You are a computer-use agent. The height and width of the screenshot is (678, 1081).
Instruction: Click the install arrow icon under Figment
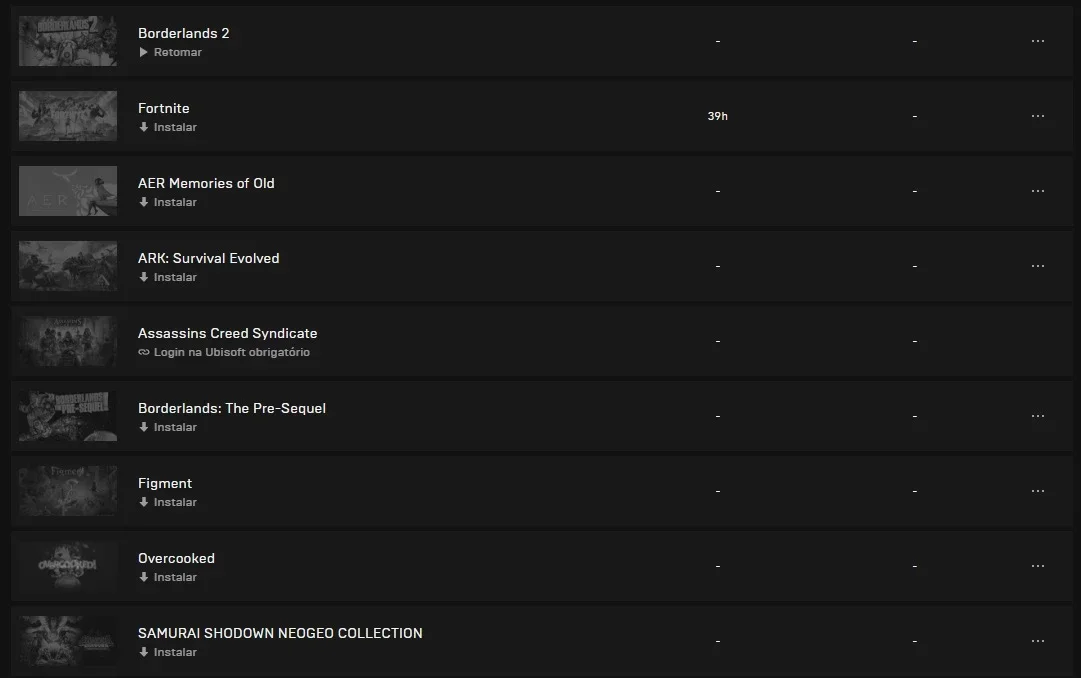tap(143, 502)
